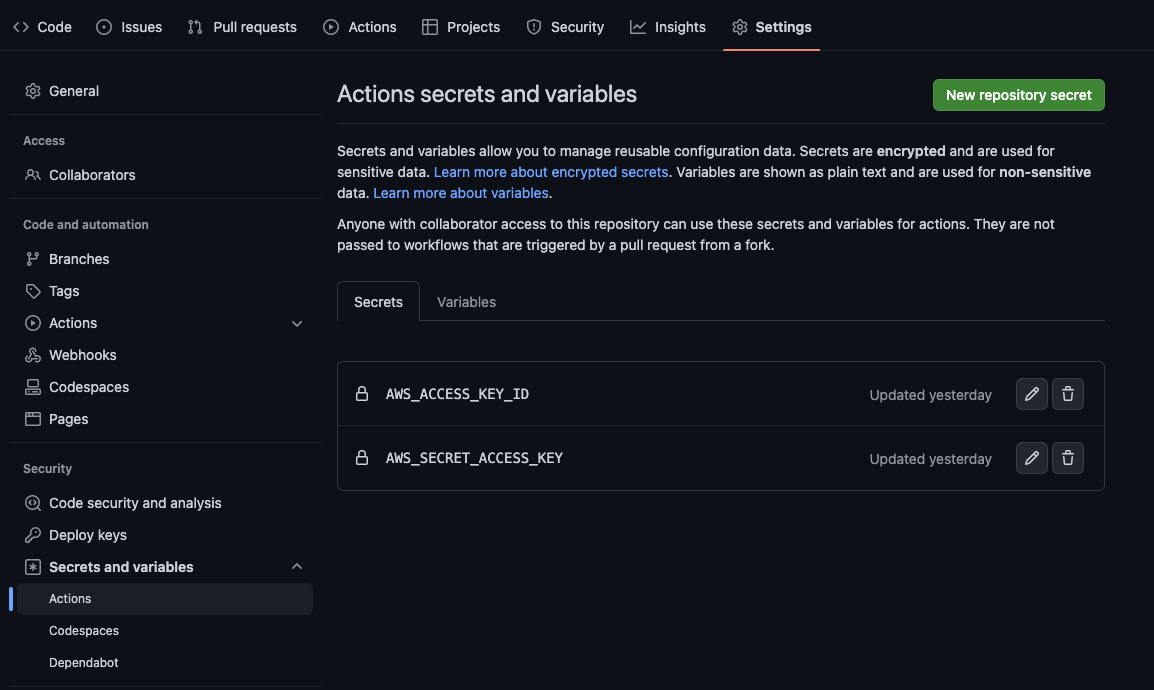This screenshot has width=1154, height=690.
Task: Open the Webhooks settings icon
Action: [x=31, y=354]
